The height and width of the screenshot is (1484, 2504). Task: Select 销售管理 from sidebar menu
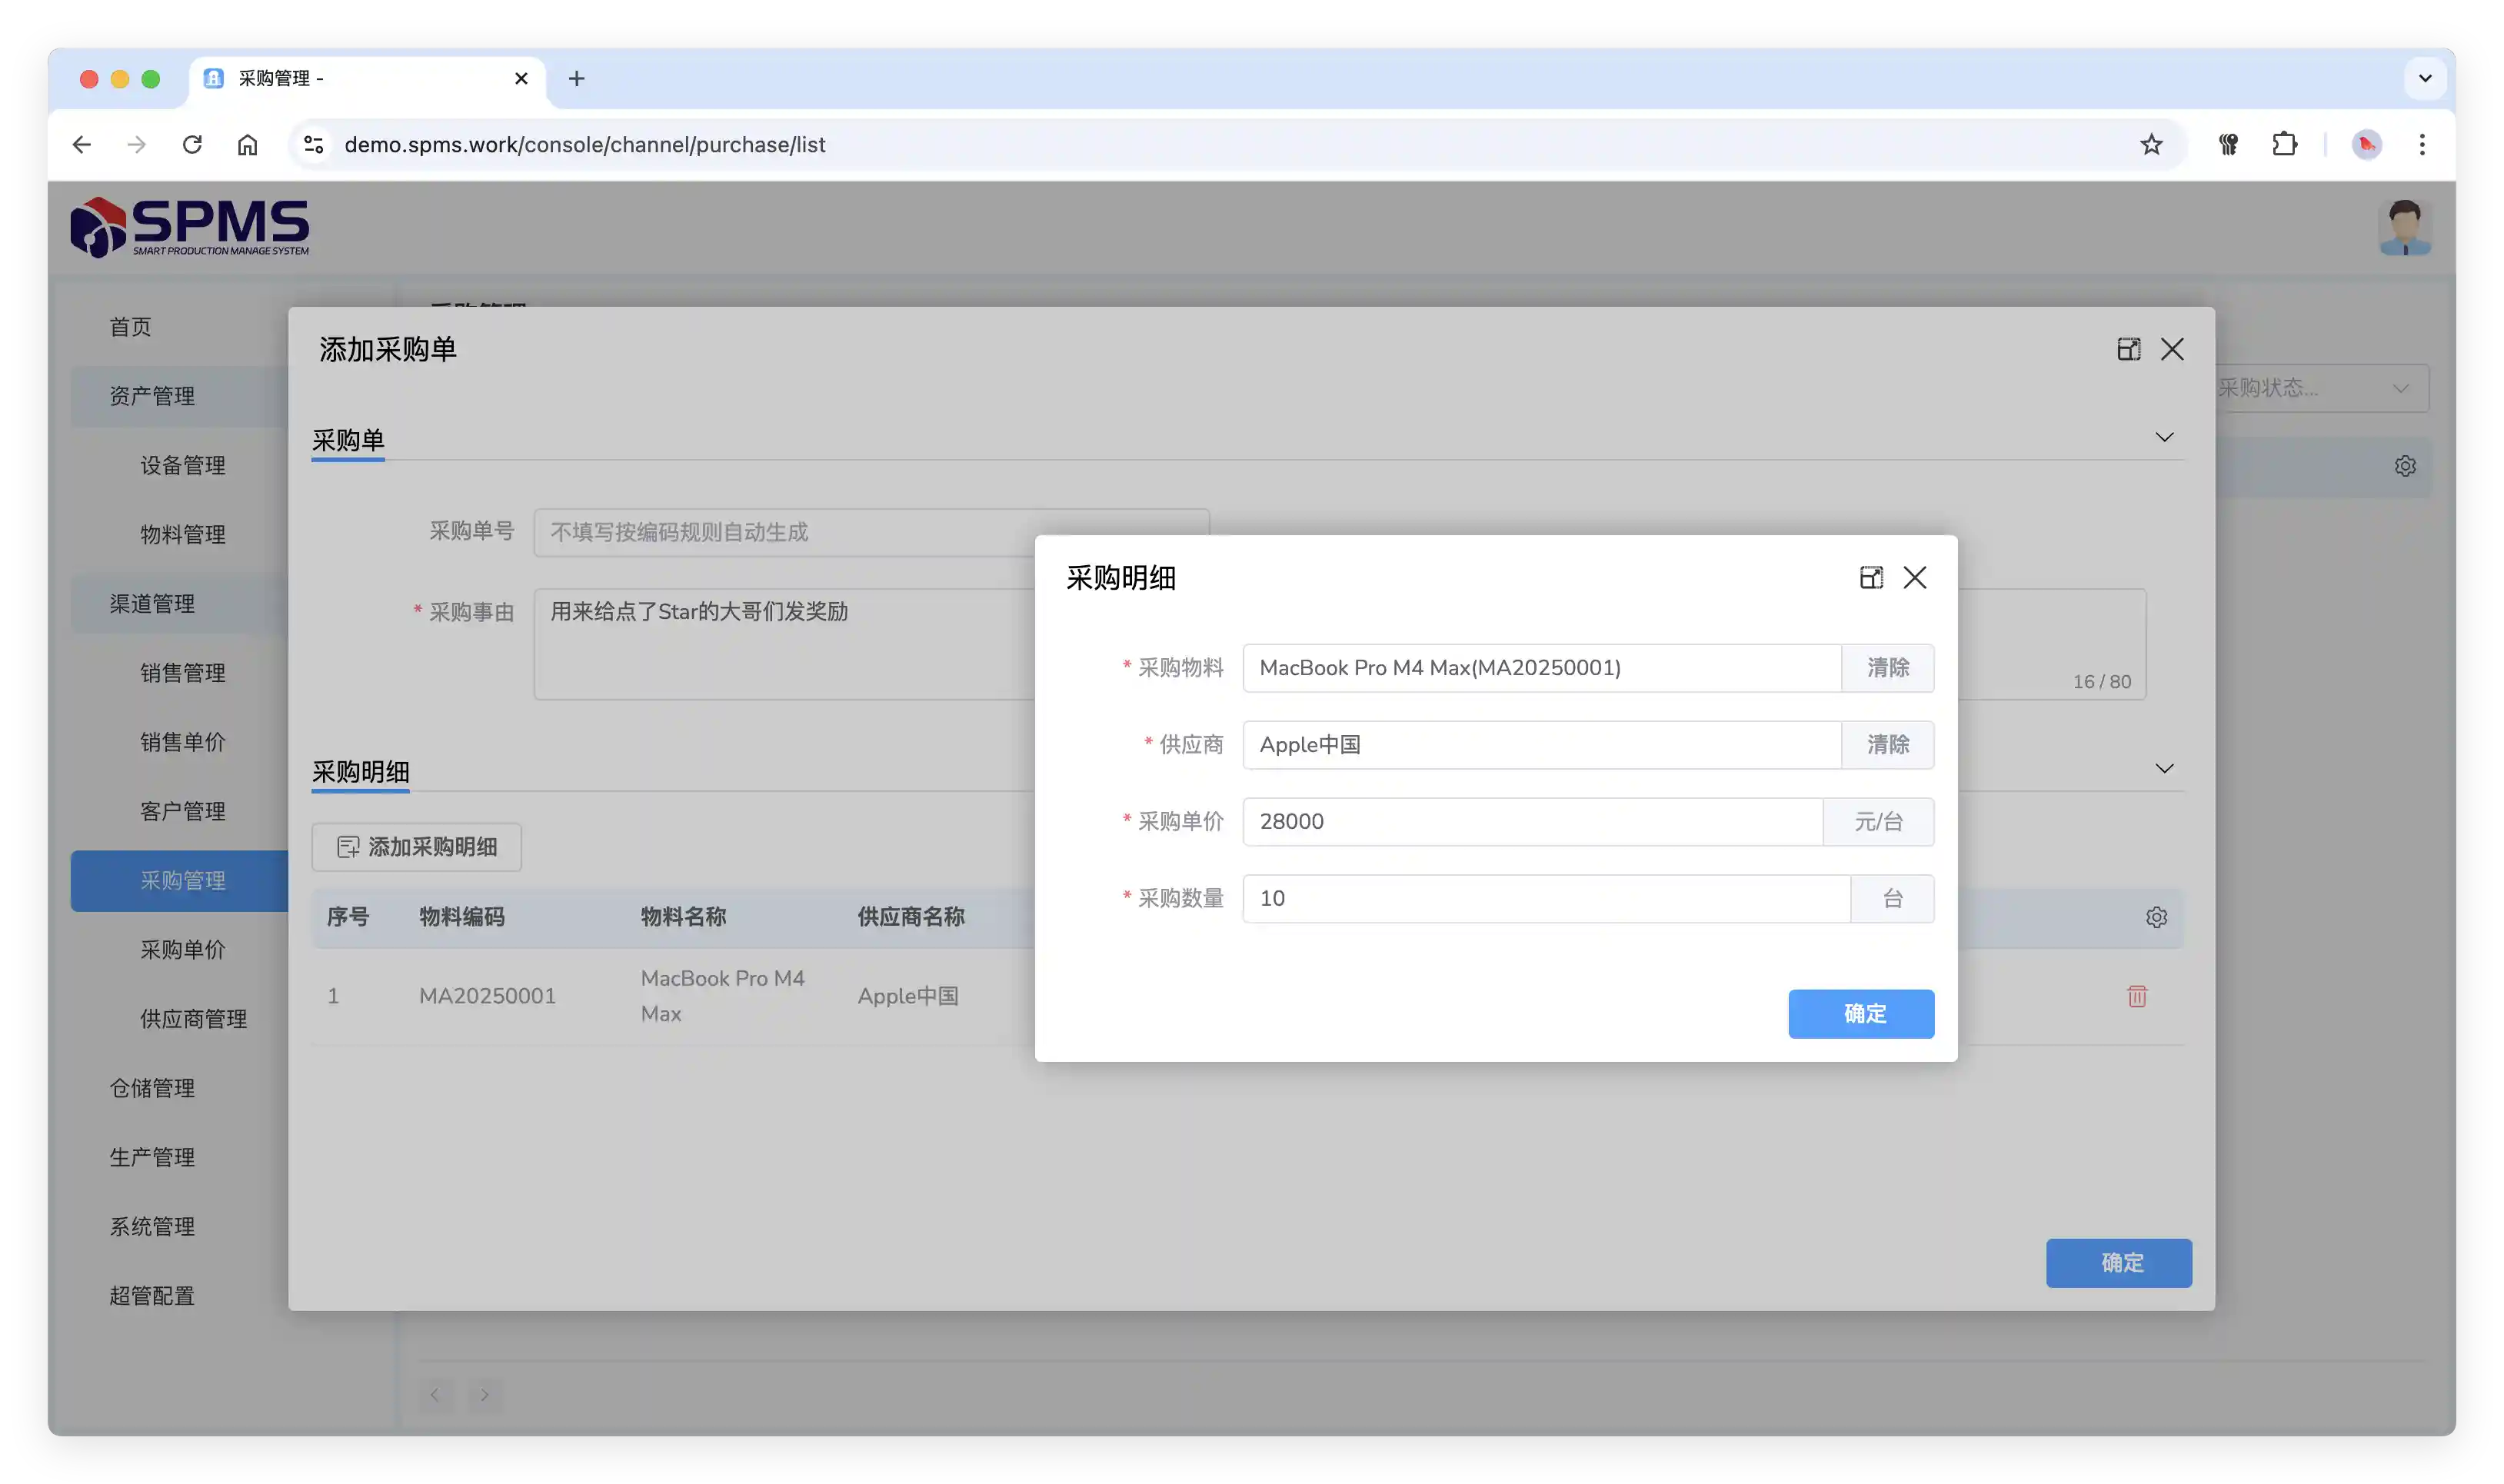tap(182, 672)
